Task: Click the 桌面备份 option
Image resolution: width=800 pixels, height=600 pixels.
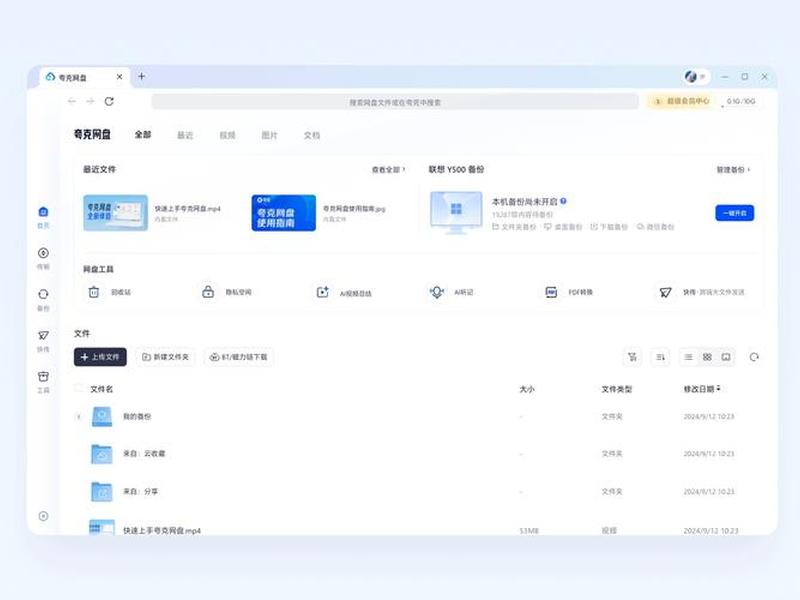Action: pyautogui.click(x=563, y=227)
